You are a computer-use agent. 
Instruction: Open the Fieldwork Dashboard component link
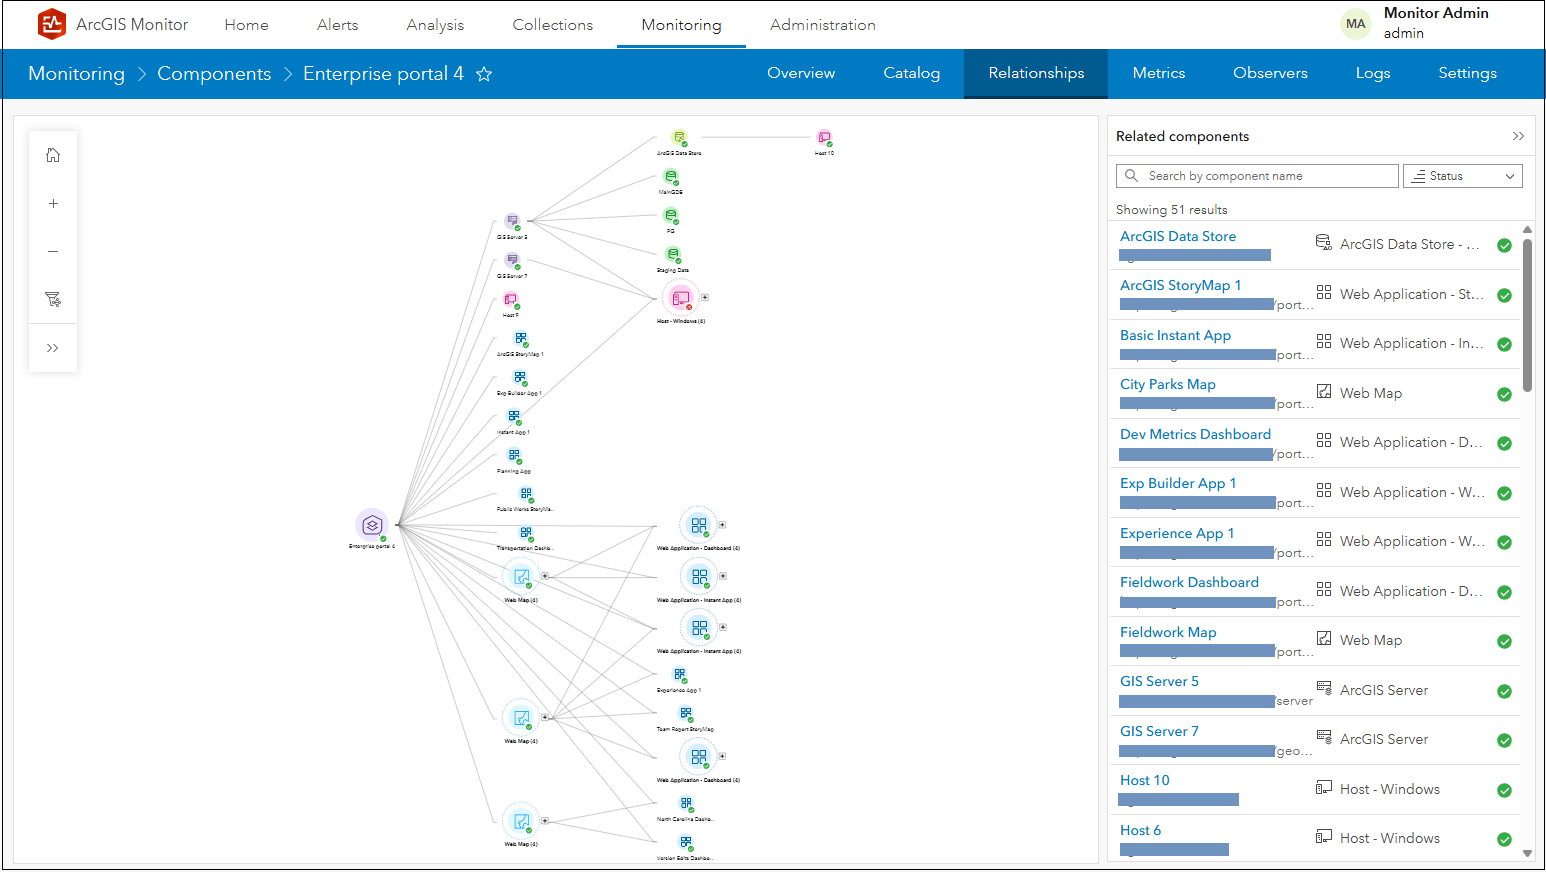pos(1189,582)
